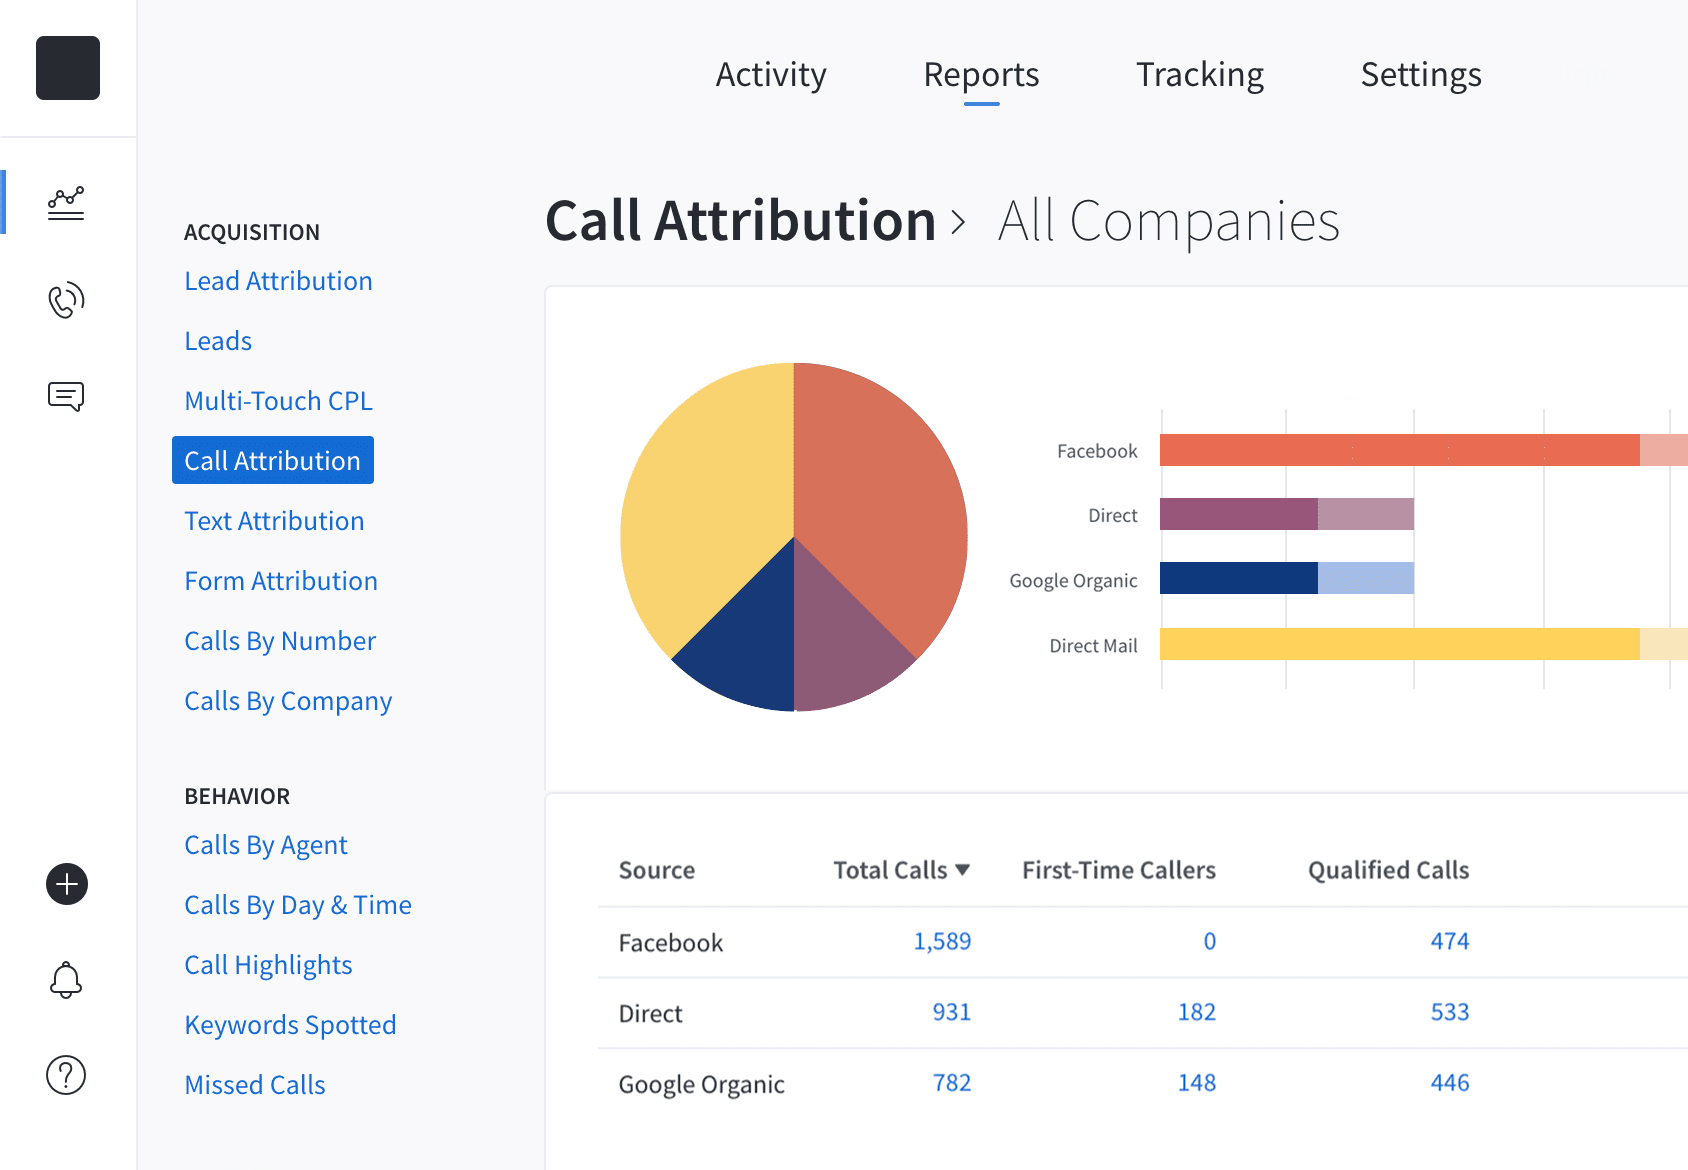This screenshot has height=1170, width=1688.
Task: Open the Lead Attribution report
Action: pos(278,281)
